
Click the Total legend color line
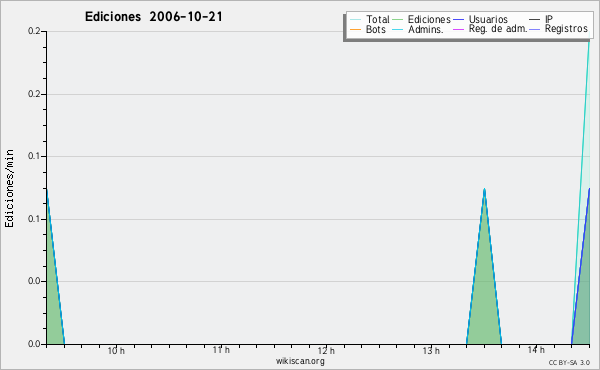pos(355,20)
